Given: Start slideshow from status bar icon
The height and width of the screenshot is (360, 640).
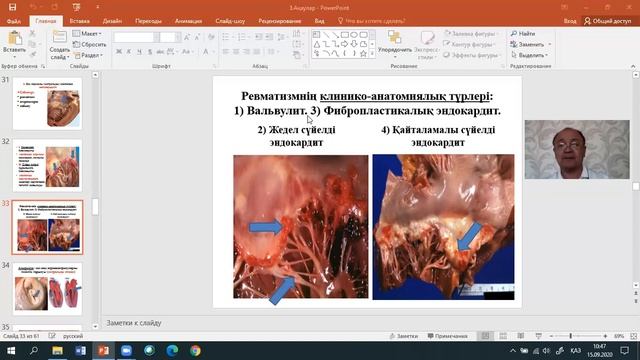Looking at the screenshot, I should tap(539, 336).
